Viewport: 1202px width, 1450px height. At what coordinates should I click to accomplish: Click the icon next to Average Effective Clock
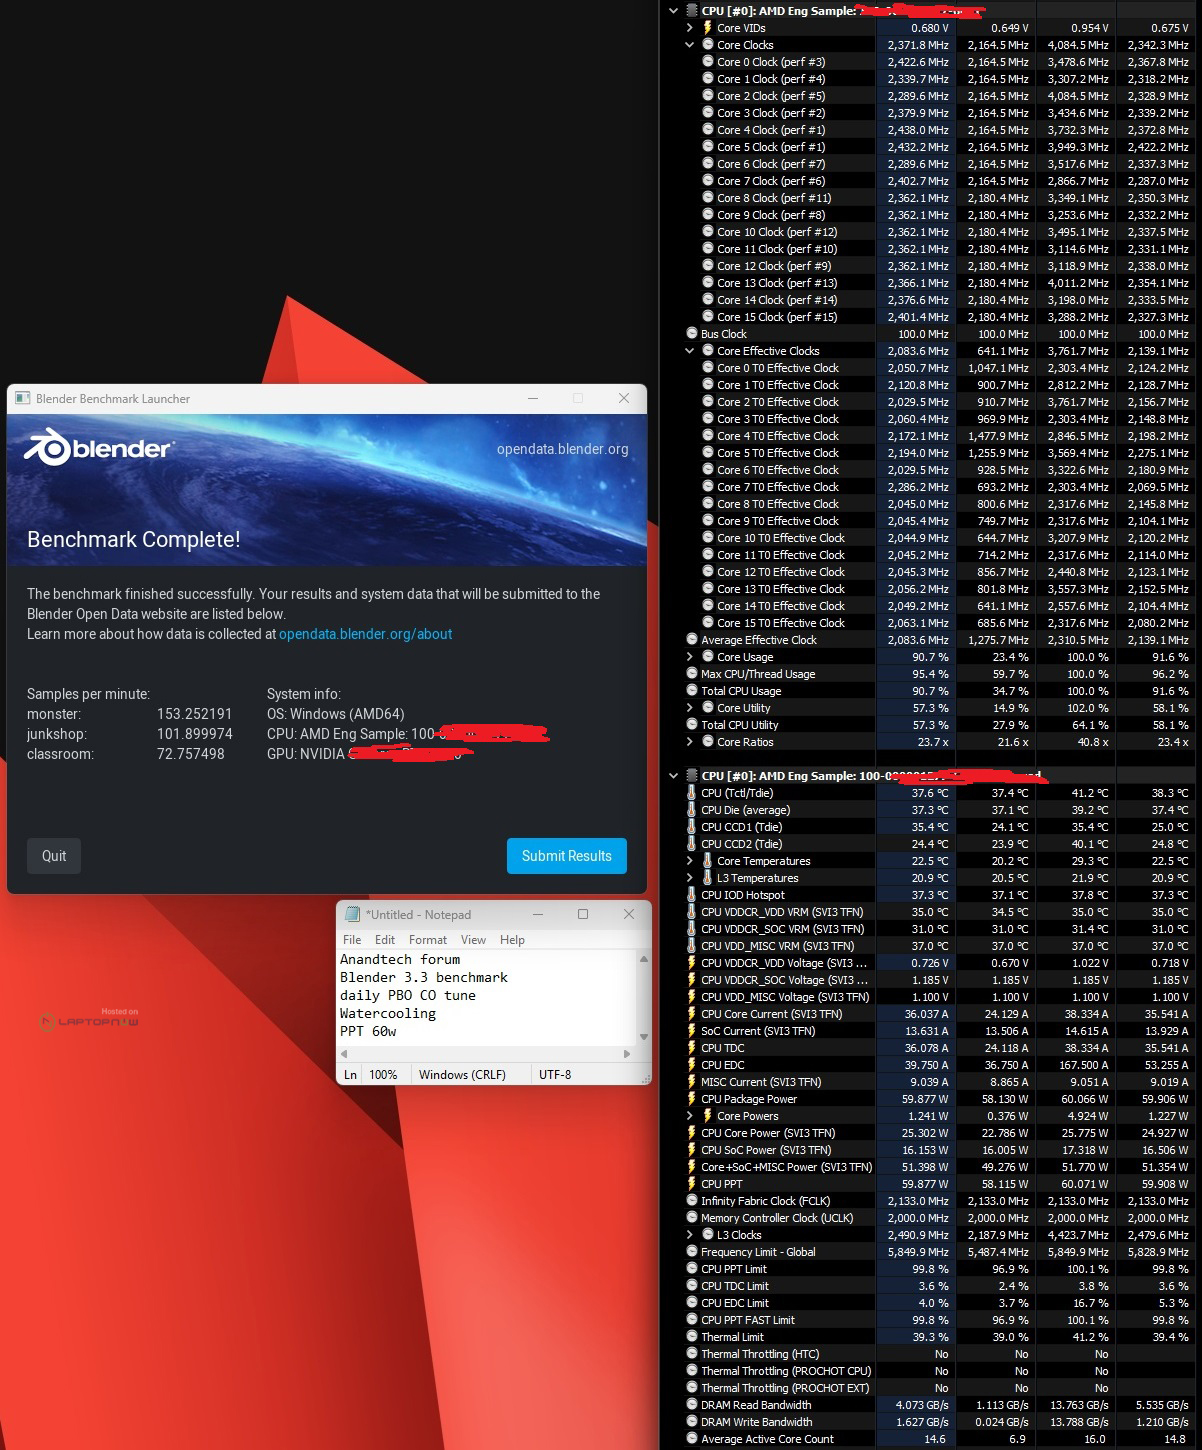(691, 640)
